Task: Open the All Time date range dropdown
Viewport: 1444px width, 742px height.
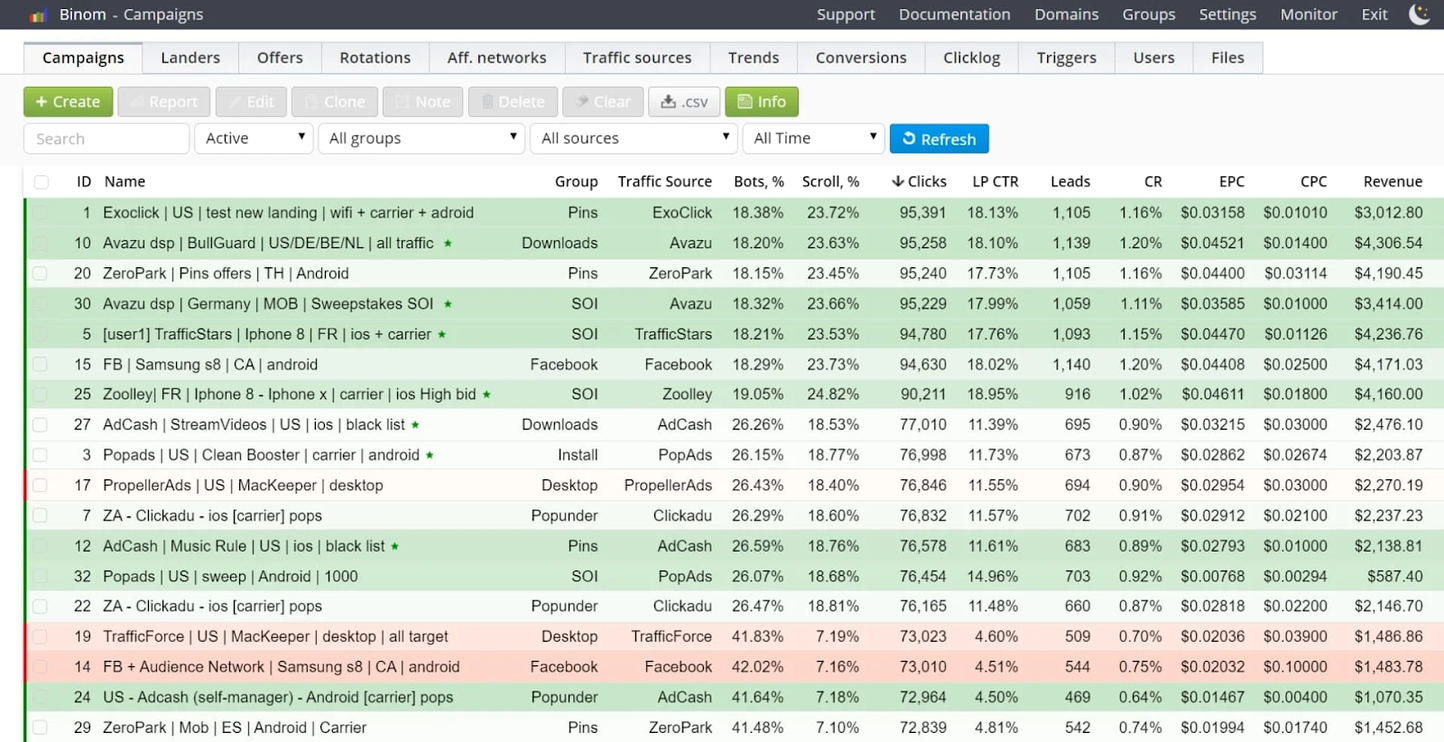Action: [813, 139]
